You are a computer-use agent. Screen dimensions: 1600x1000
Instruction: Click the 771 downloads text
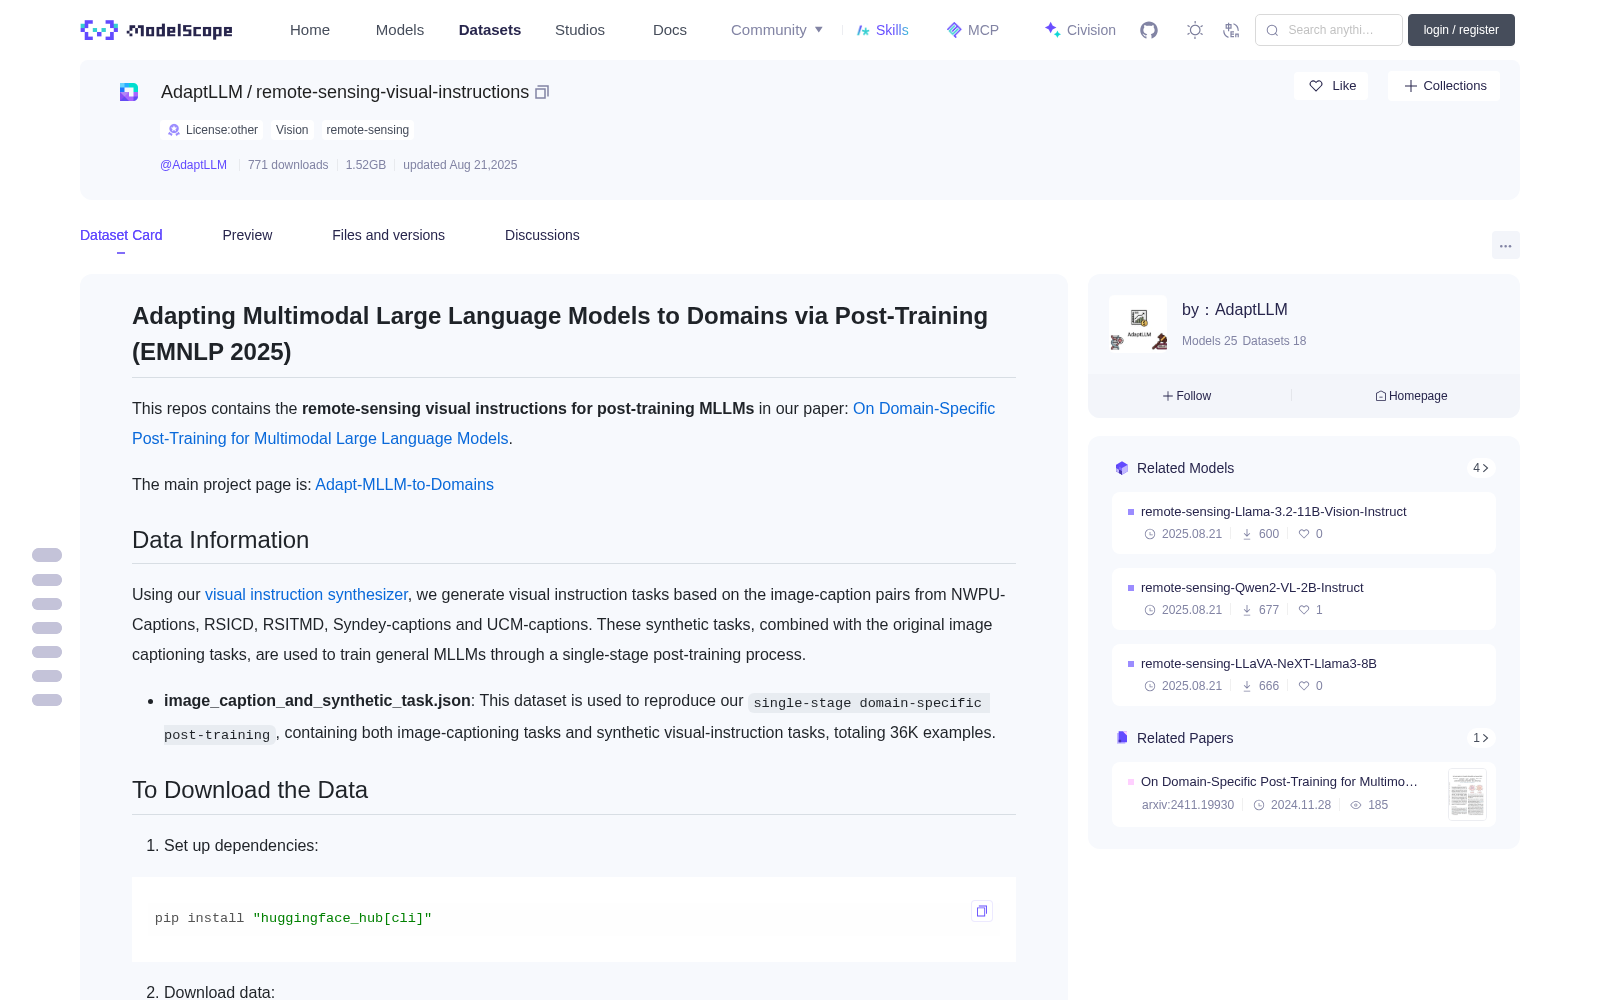(x=288, y=165)
